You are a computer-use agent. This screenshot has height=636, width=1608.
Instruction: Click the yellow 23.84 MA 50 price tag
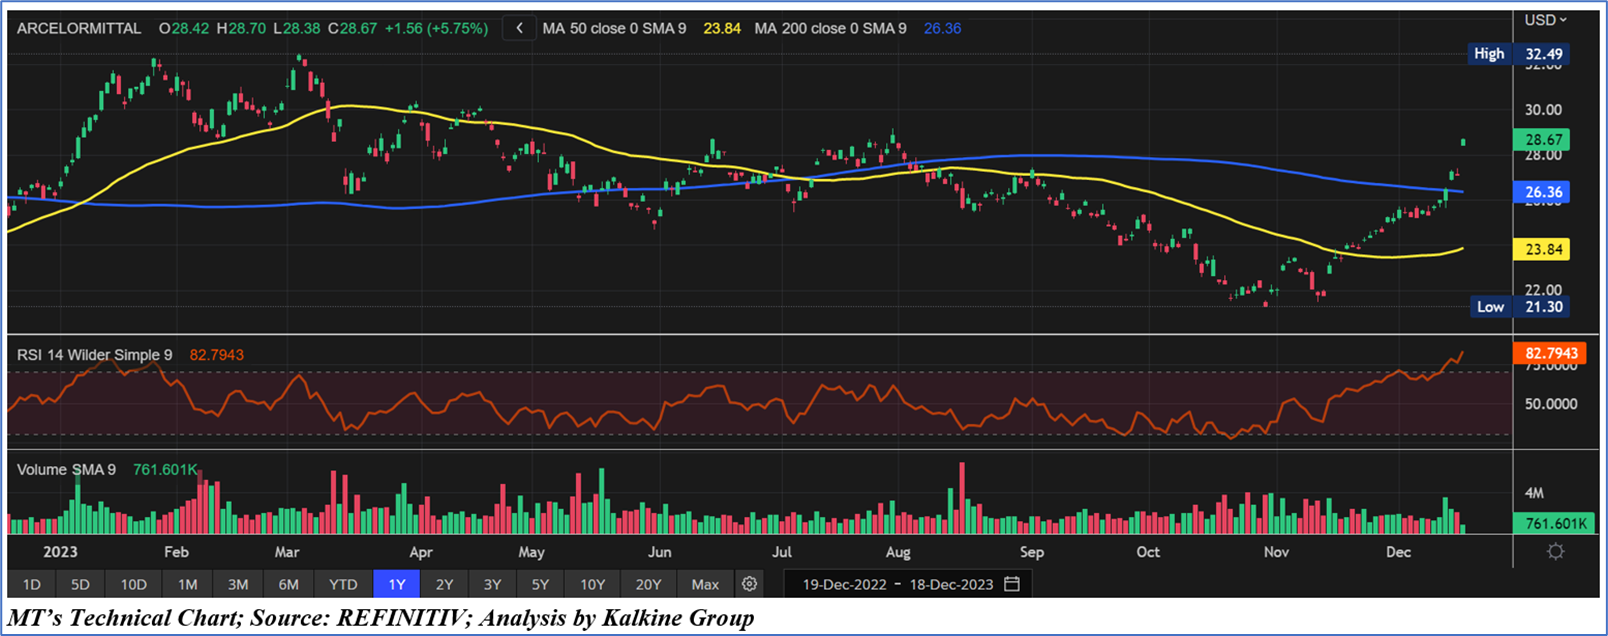[1543, 250]
